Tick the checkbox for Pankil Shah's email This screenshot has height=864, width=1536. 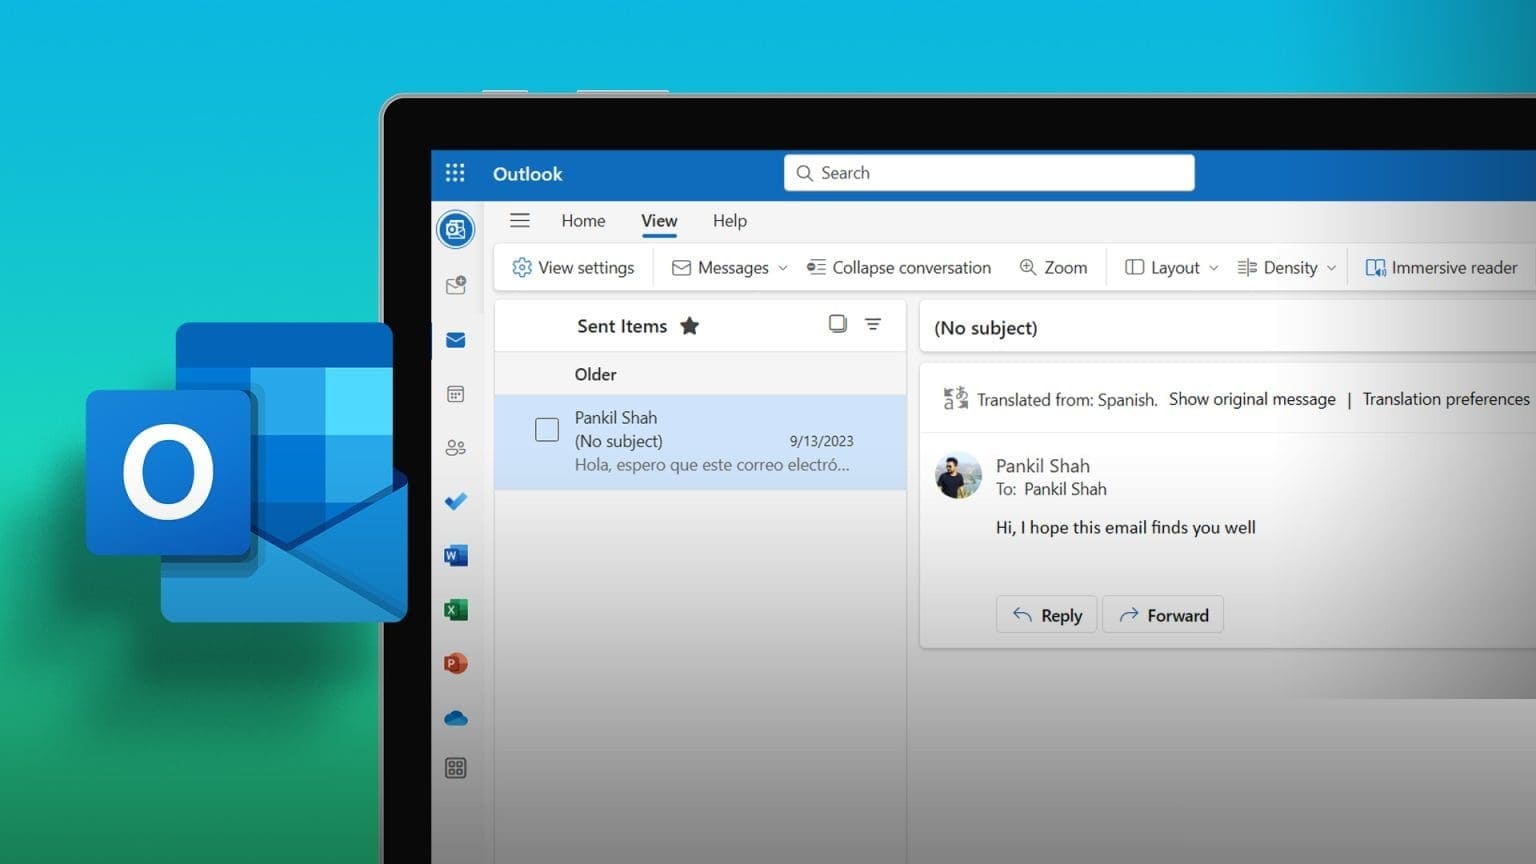click(x=547, y=430)
